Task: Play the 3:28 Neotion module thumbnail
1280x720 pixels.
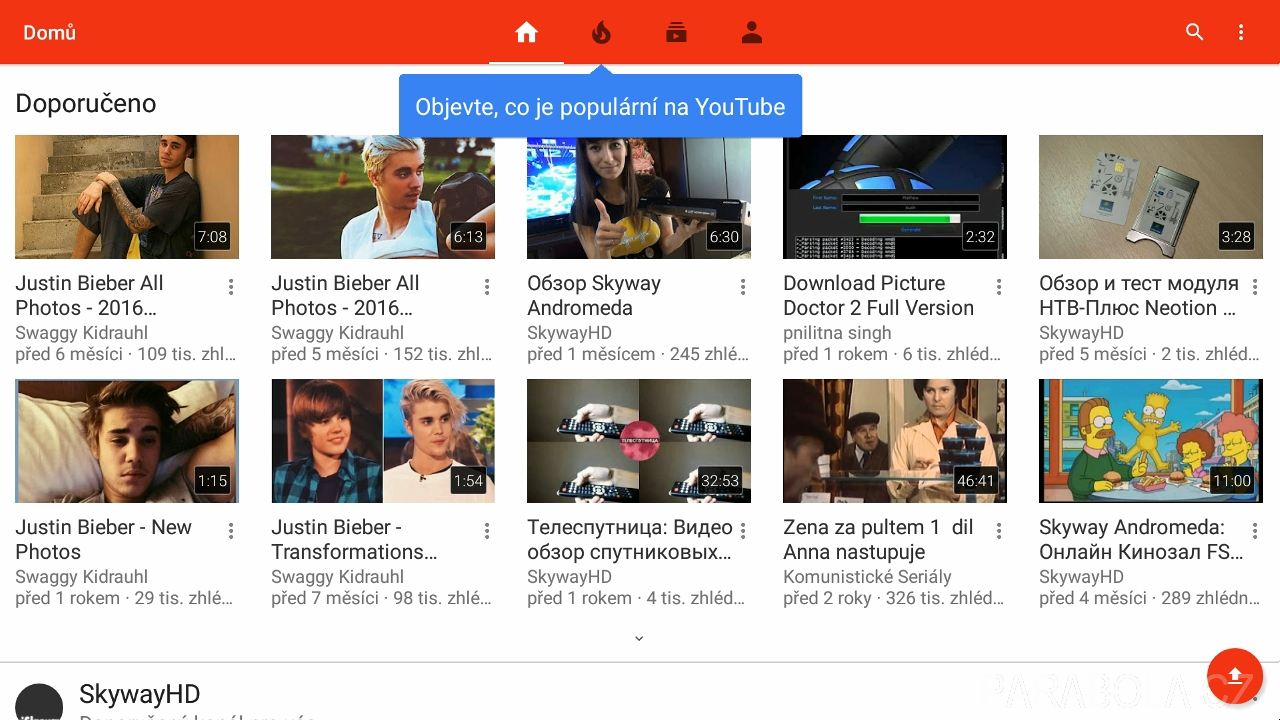Action: [x=1151, y=197]
